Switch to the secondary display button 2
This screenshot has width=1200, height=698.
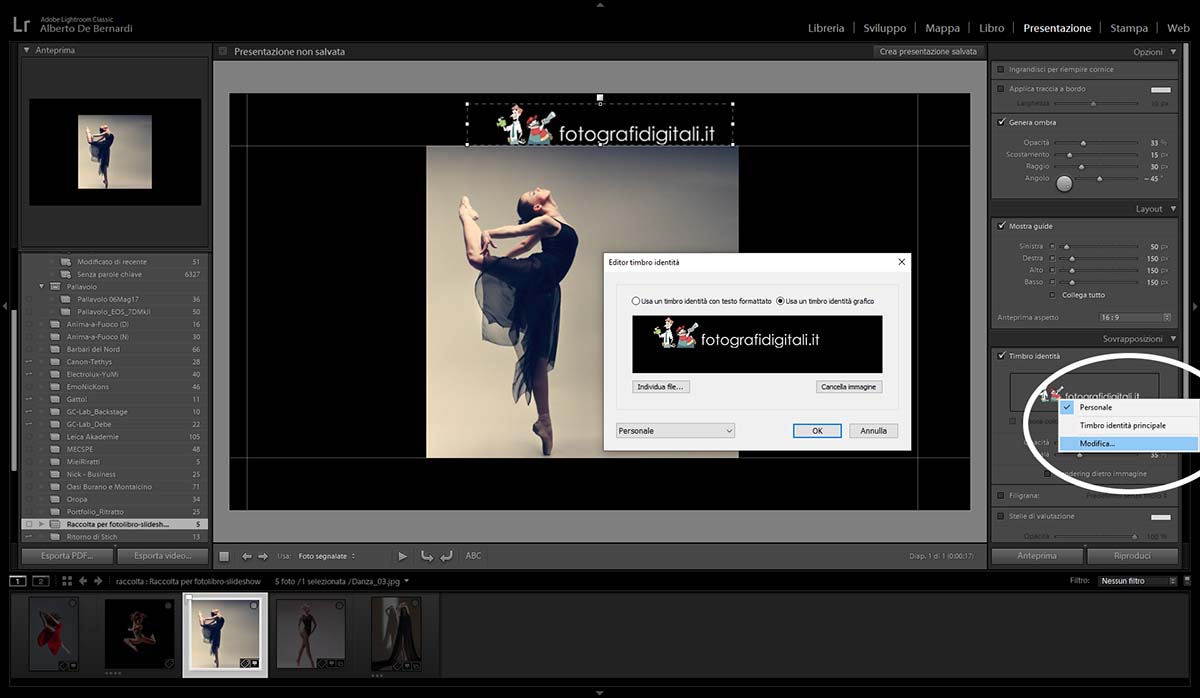(41, 581)
